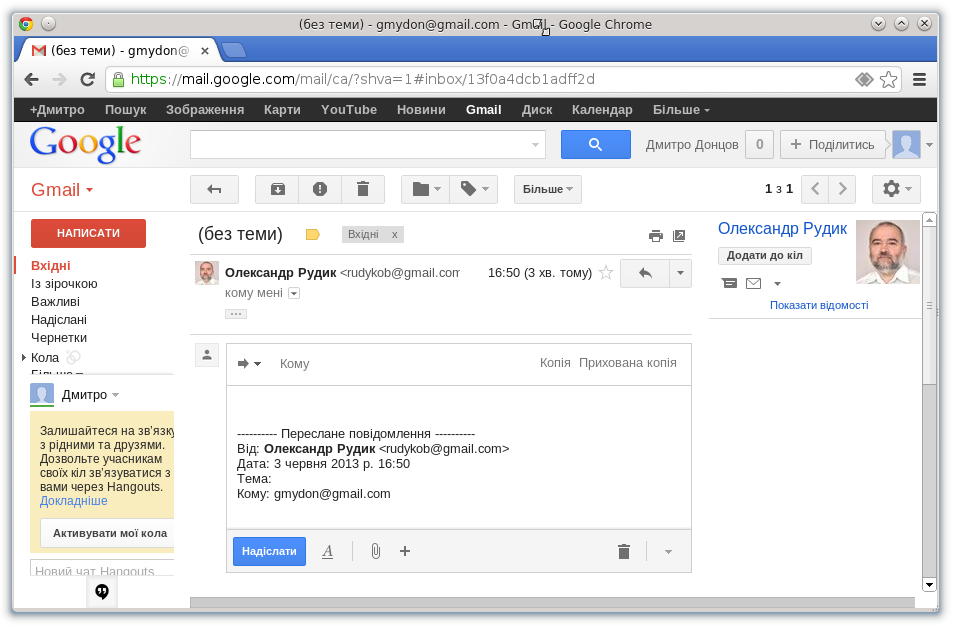Click the plus insert options icon
The height and width of the screenshot is (627, 953).
coord(405,551)
